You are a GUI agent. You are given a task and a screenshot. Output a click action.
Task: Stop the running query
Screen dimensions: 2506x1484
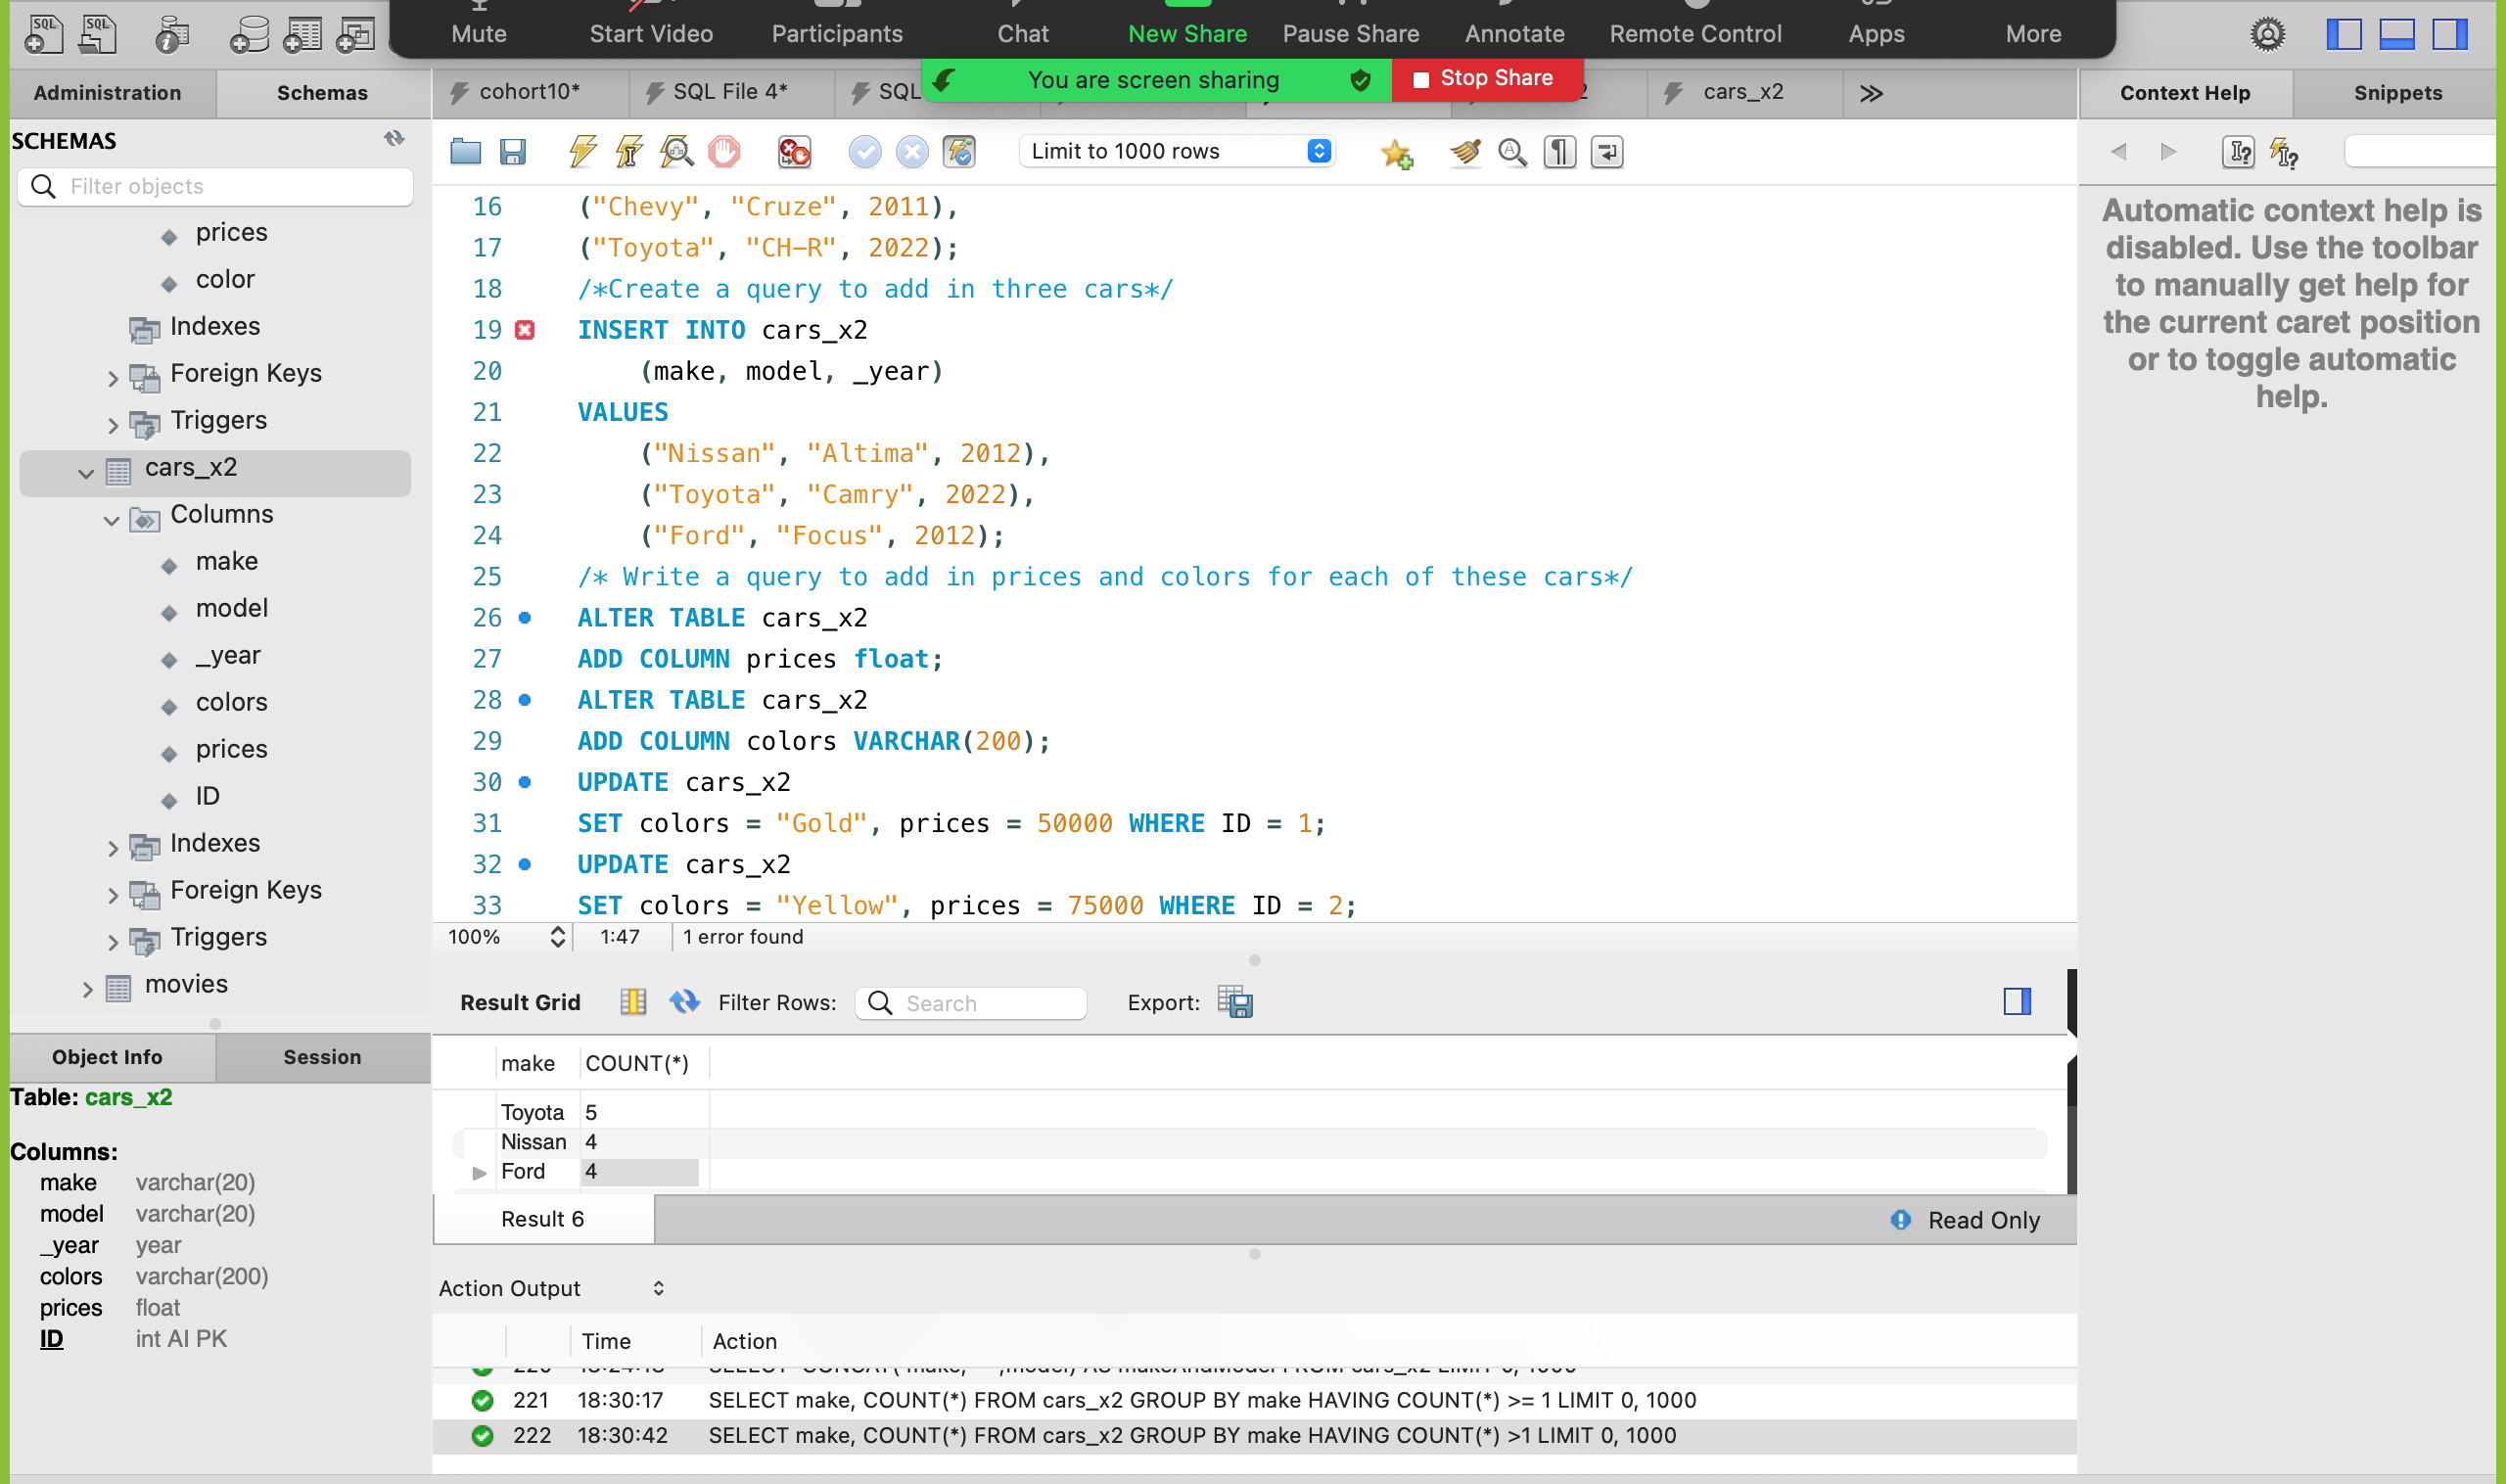724,152
